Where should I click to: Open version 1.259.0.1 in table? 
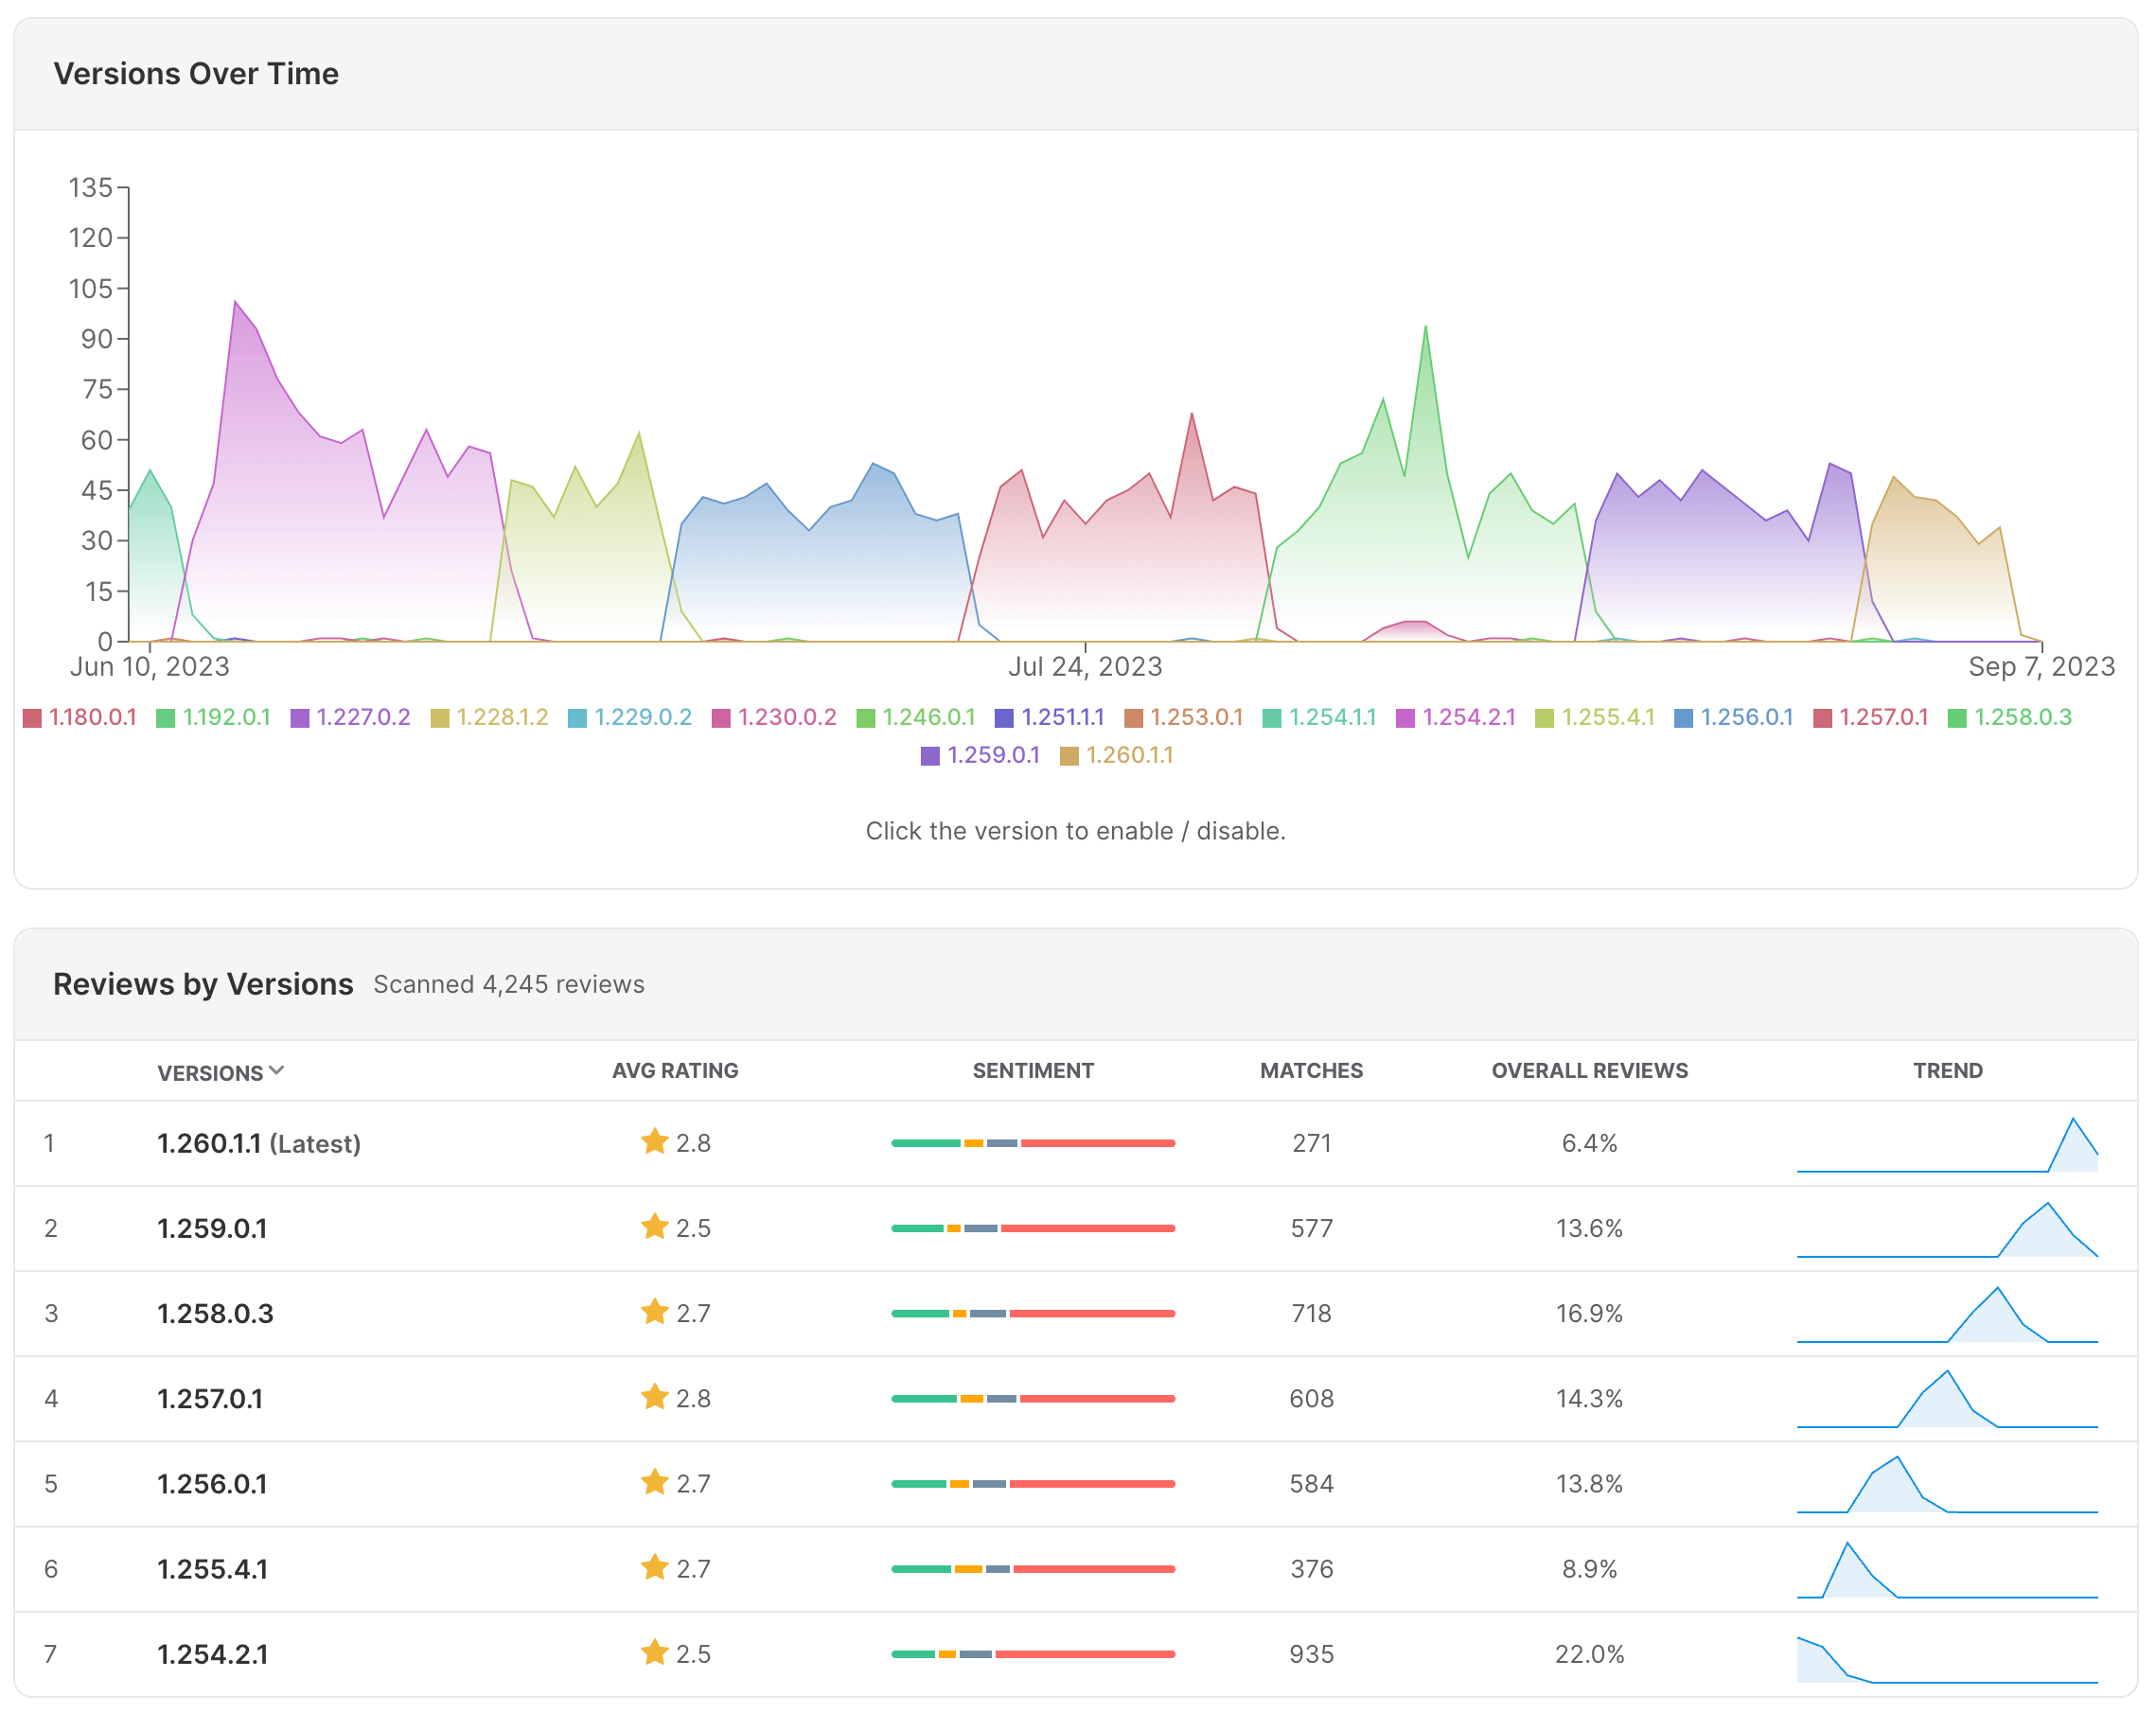tap(212, 1228)
